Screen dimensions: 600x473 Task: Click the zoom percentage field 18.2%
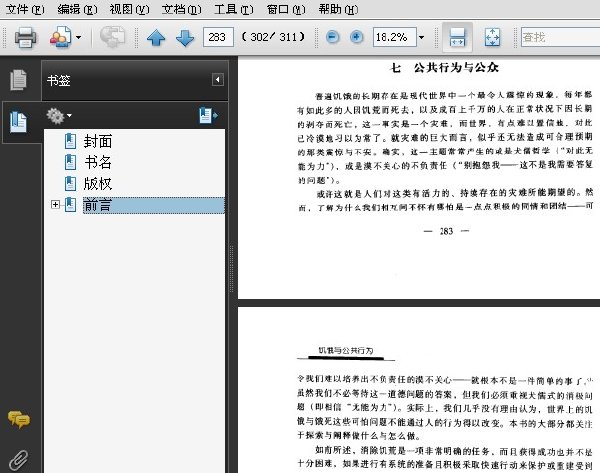click(x=395, y=37)
